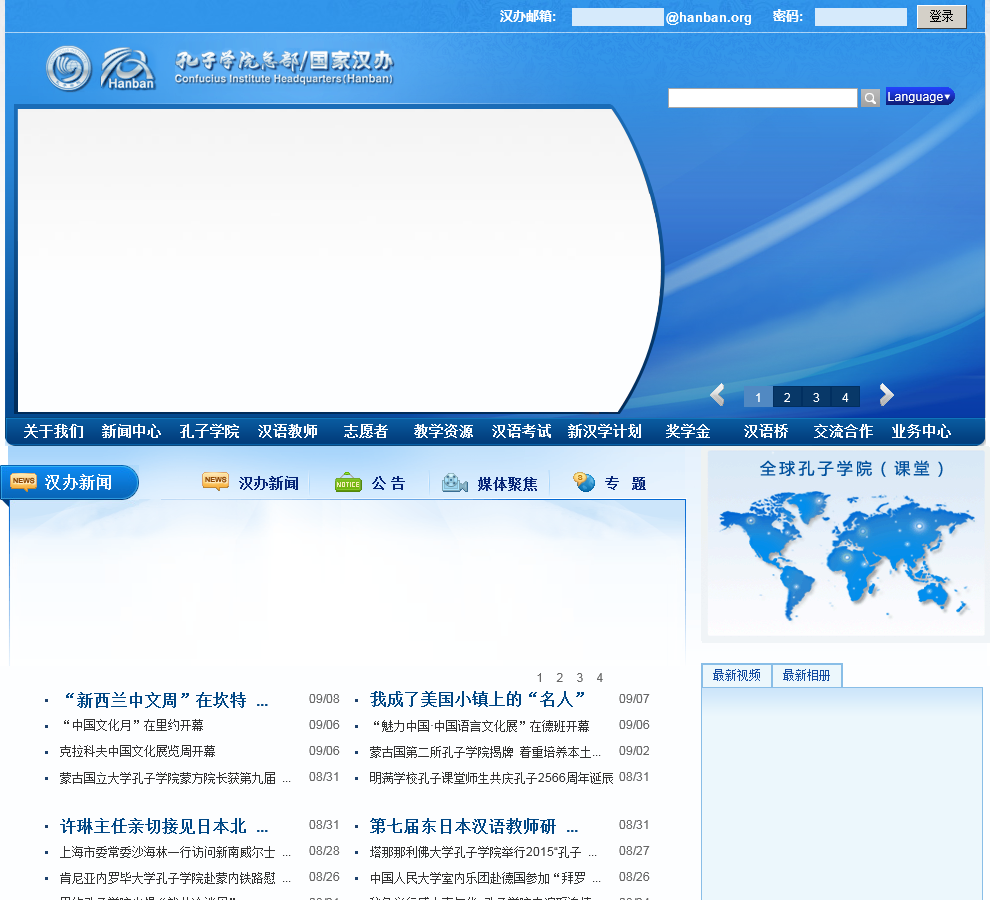
Task: Go to news slide page 4
Action: [600, 678]
